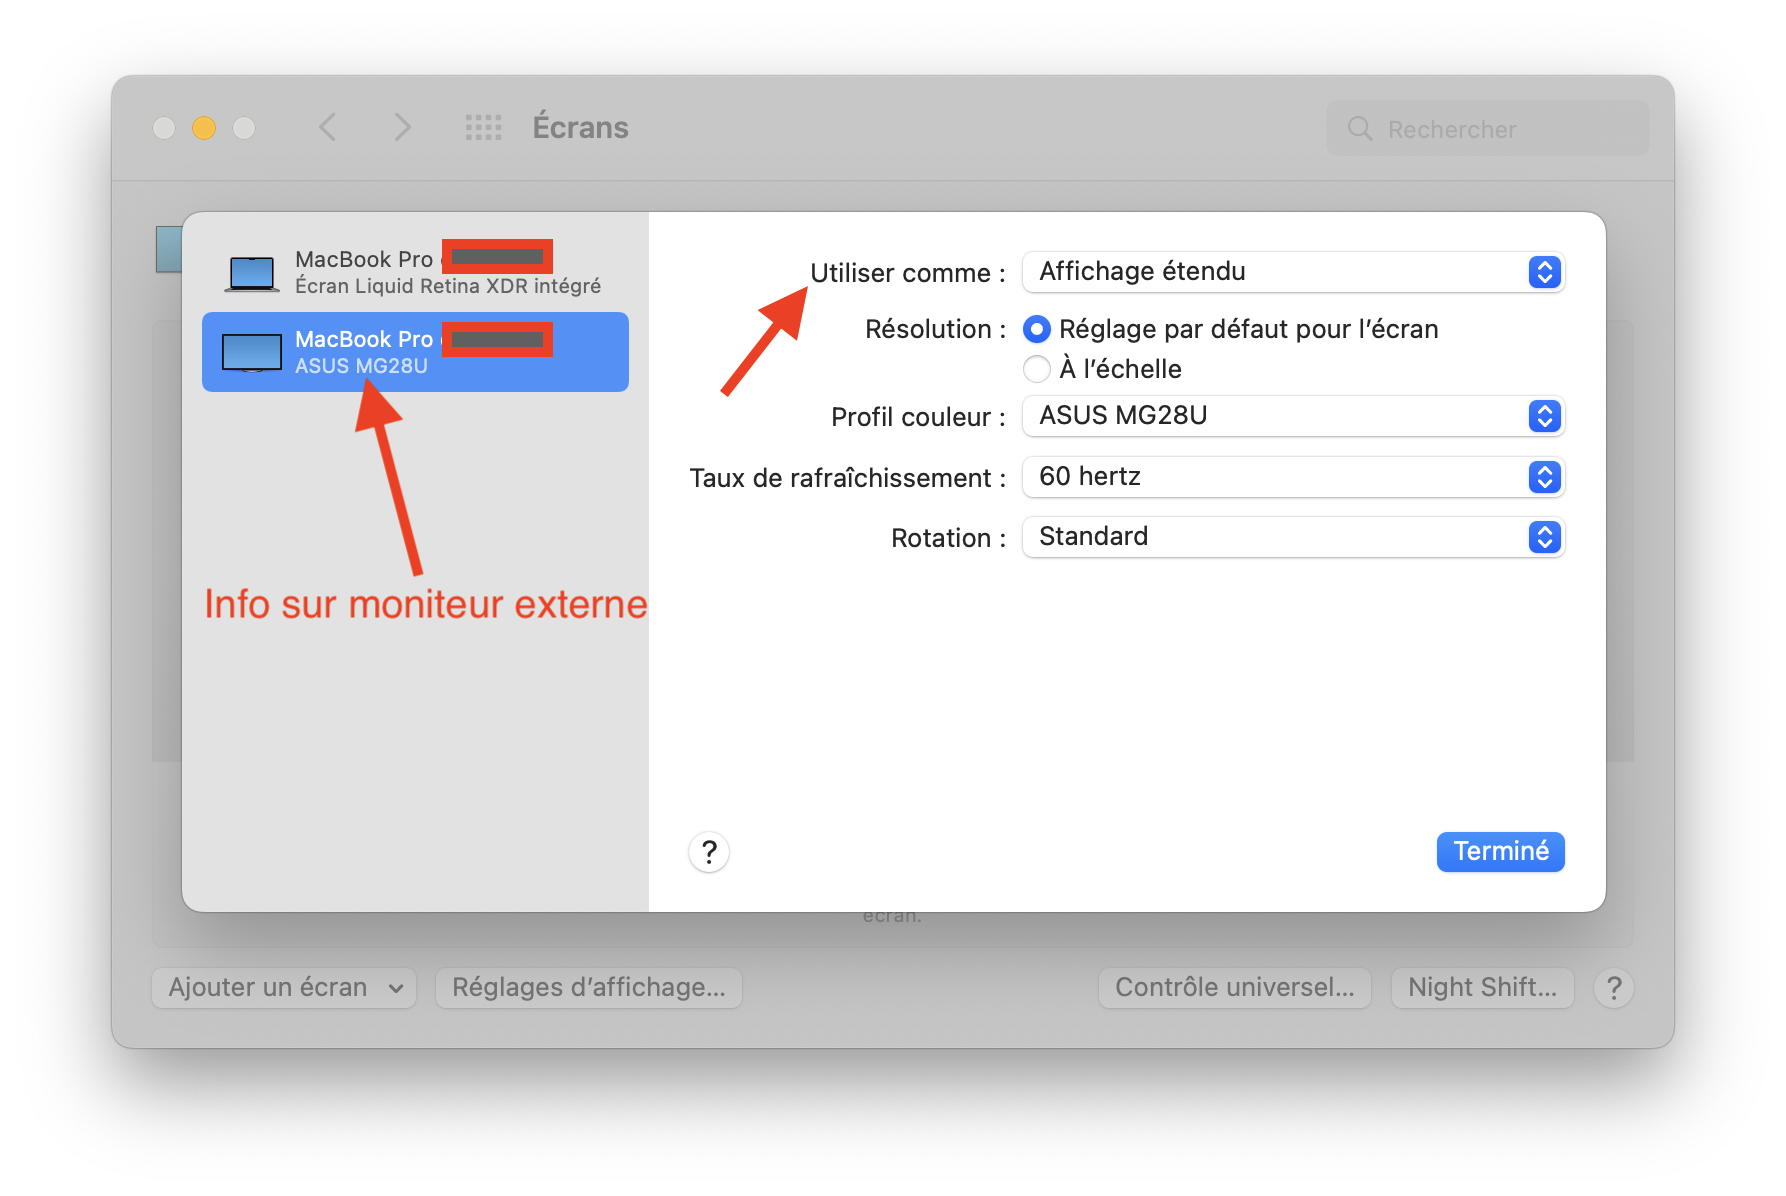Viewport: 1786px width, 1196px height.
Task: Click the magnifier icon in the search field
Action: 1360,129
